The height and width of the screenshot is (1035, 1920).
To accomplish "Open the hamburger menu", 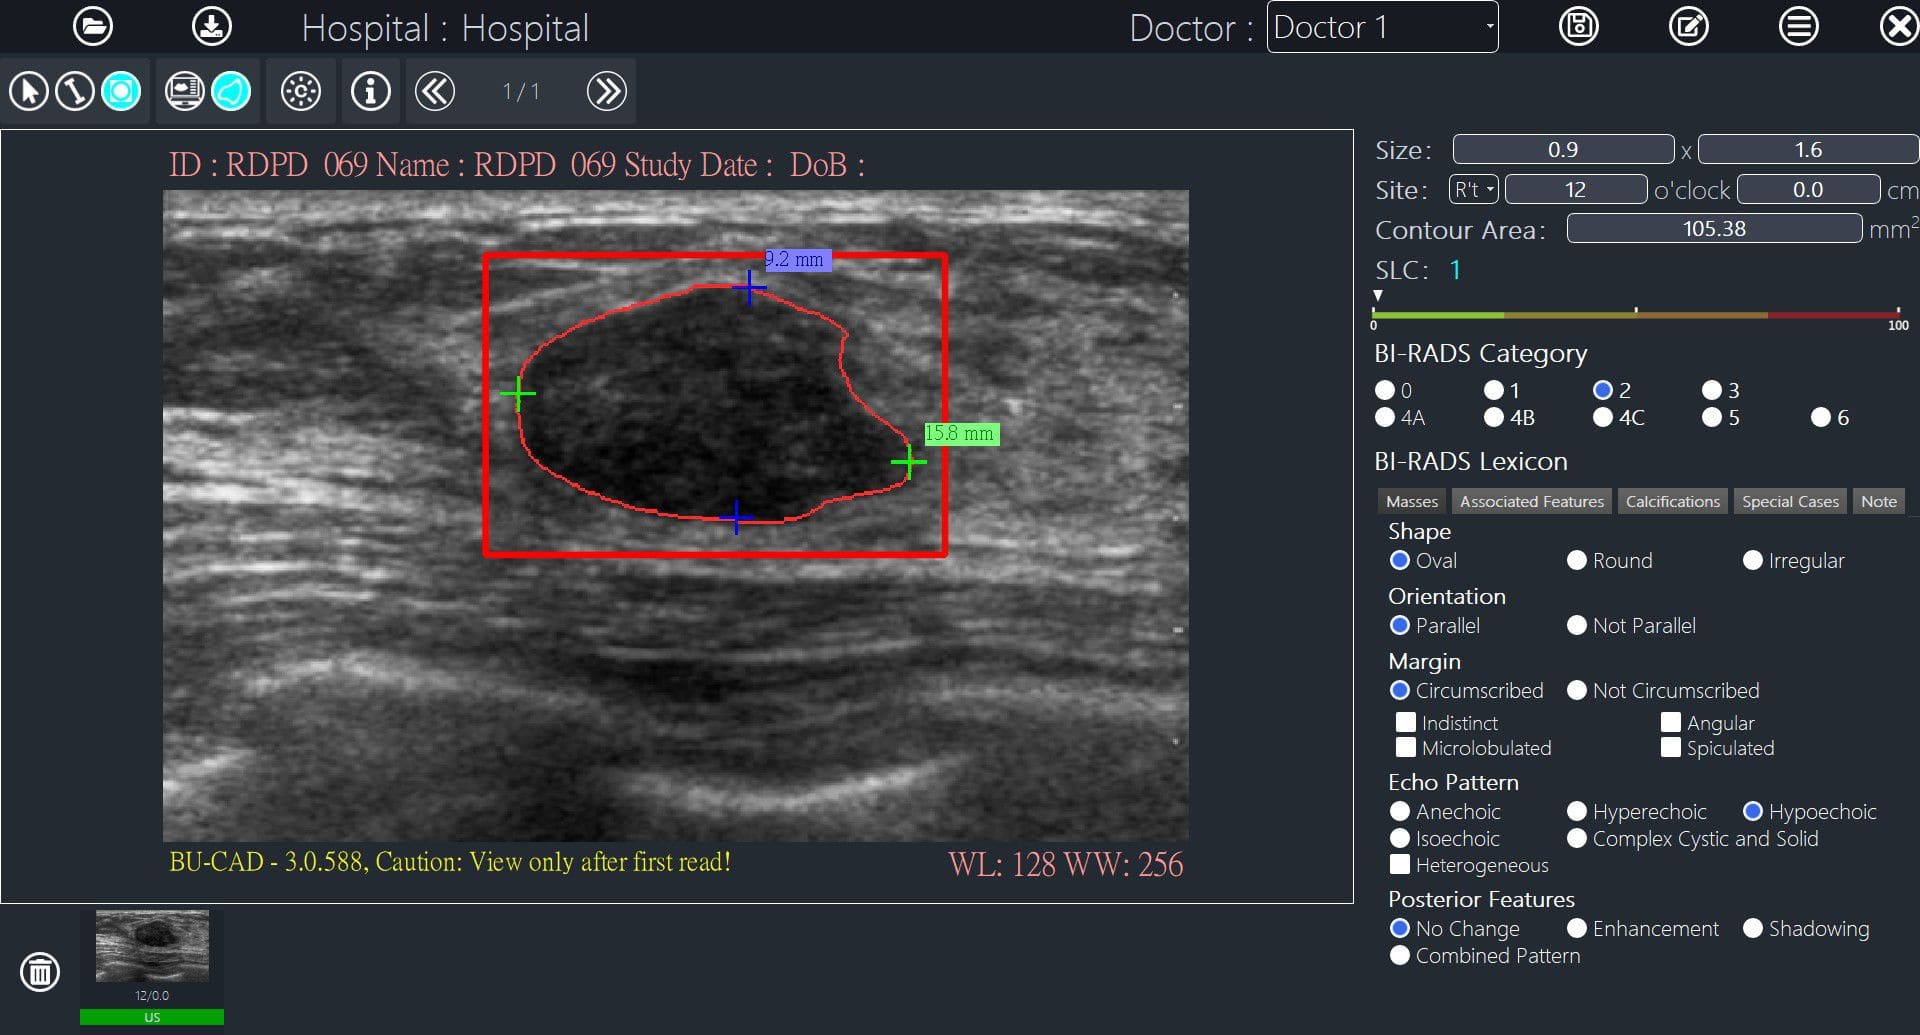I will (1799, 25).
